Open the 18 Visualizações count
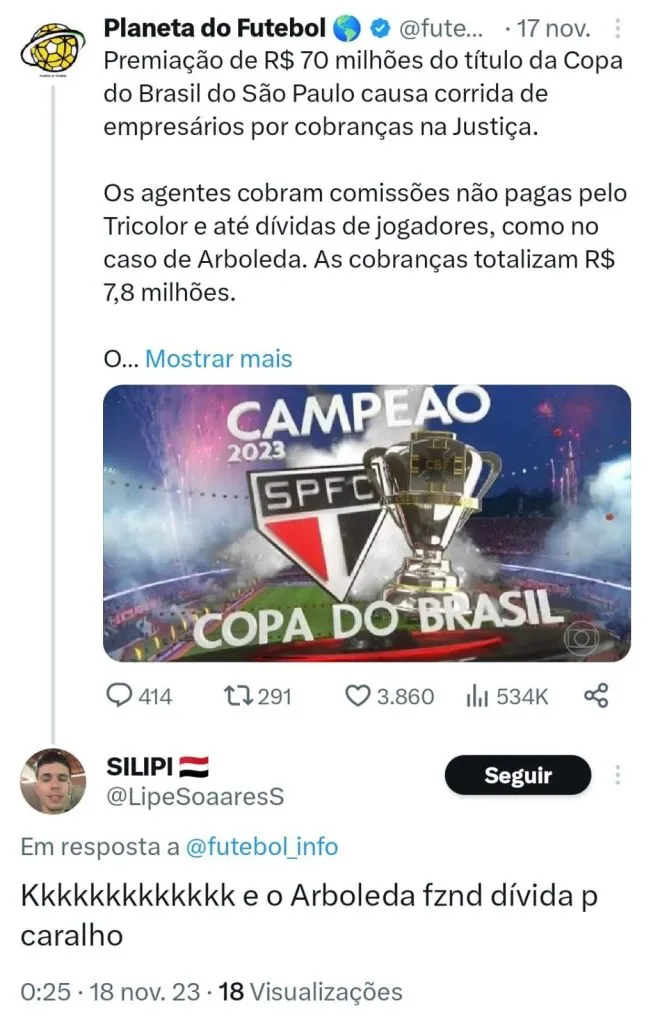The image size is (651, 1024). [311, 992]
